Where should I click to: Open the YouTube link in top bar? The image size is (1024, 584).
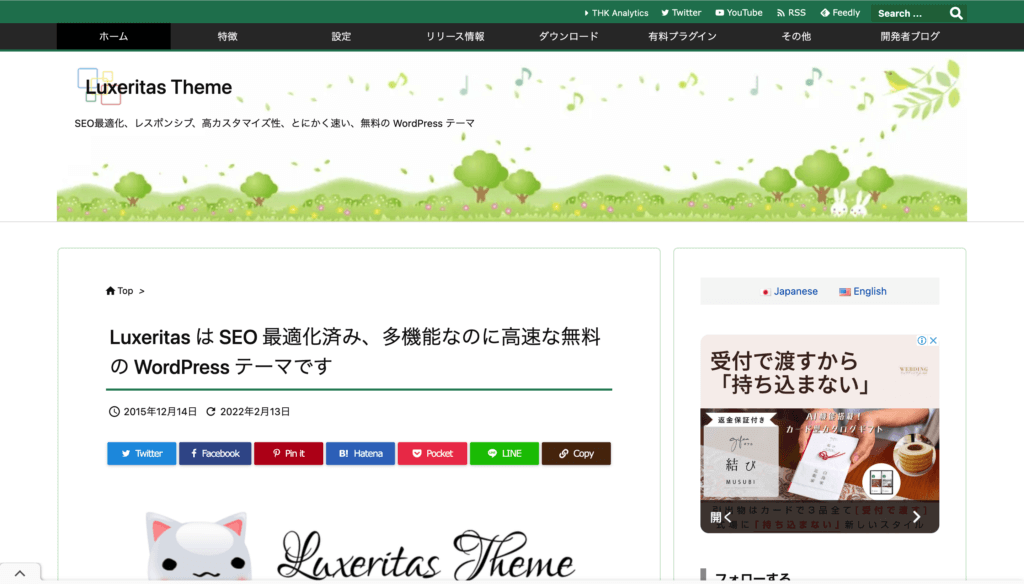[x=739, y=13]
